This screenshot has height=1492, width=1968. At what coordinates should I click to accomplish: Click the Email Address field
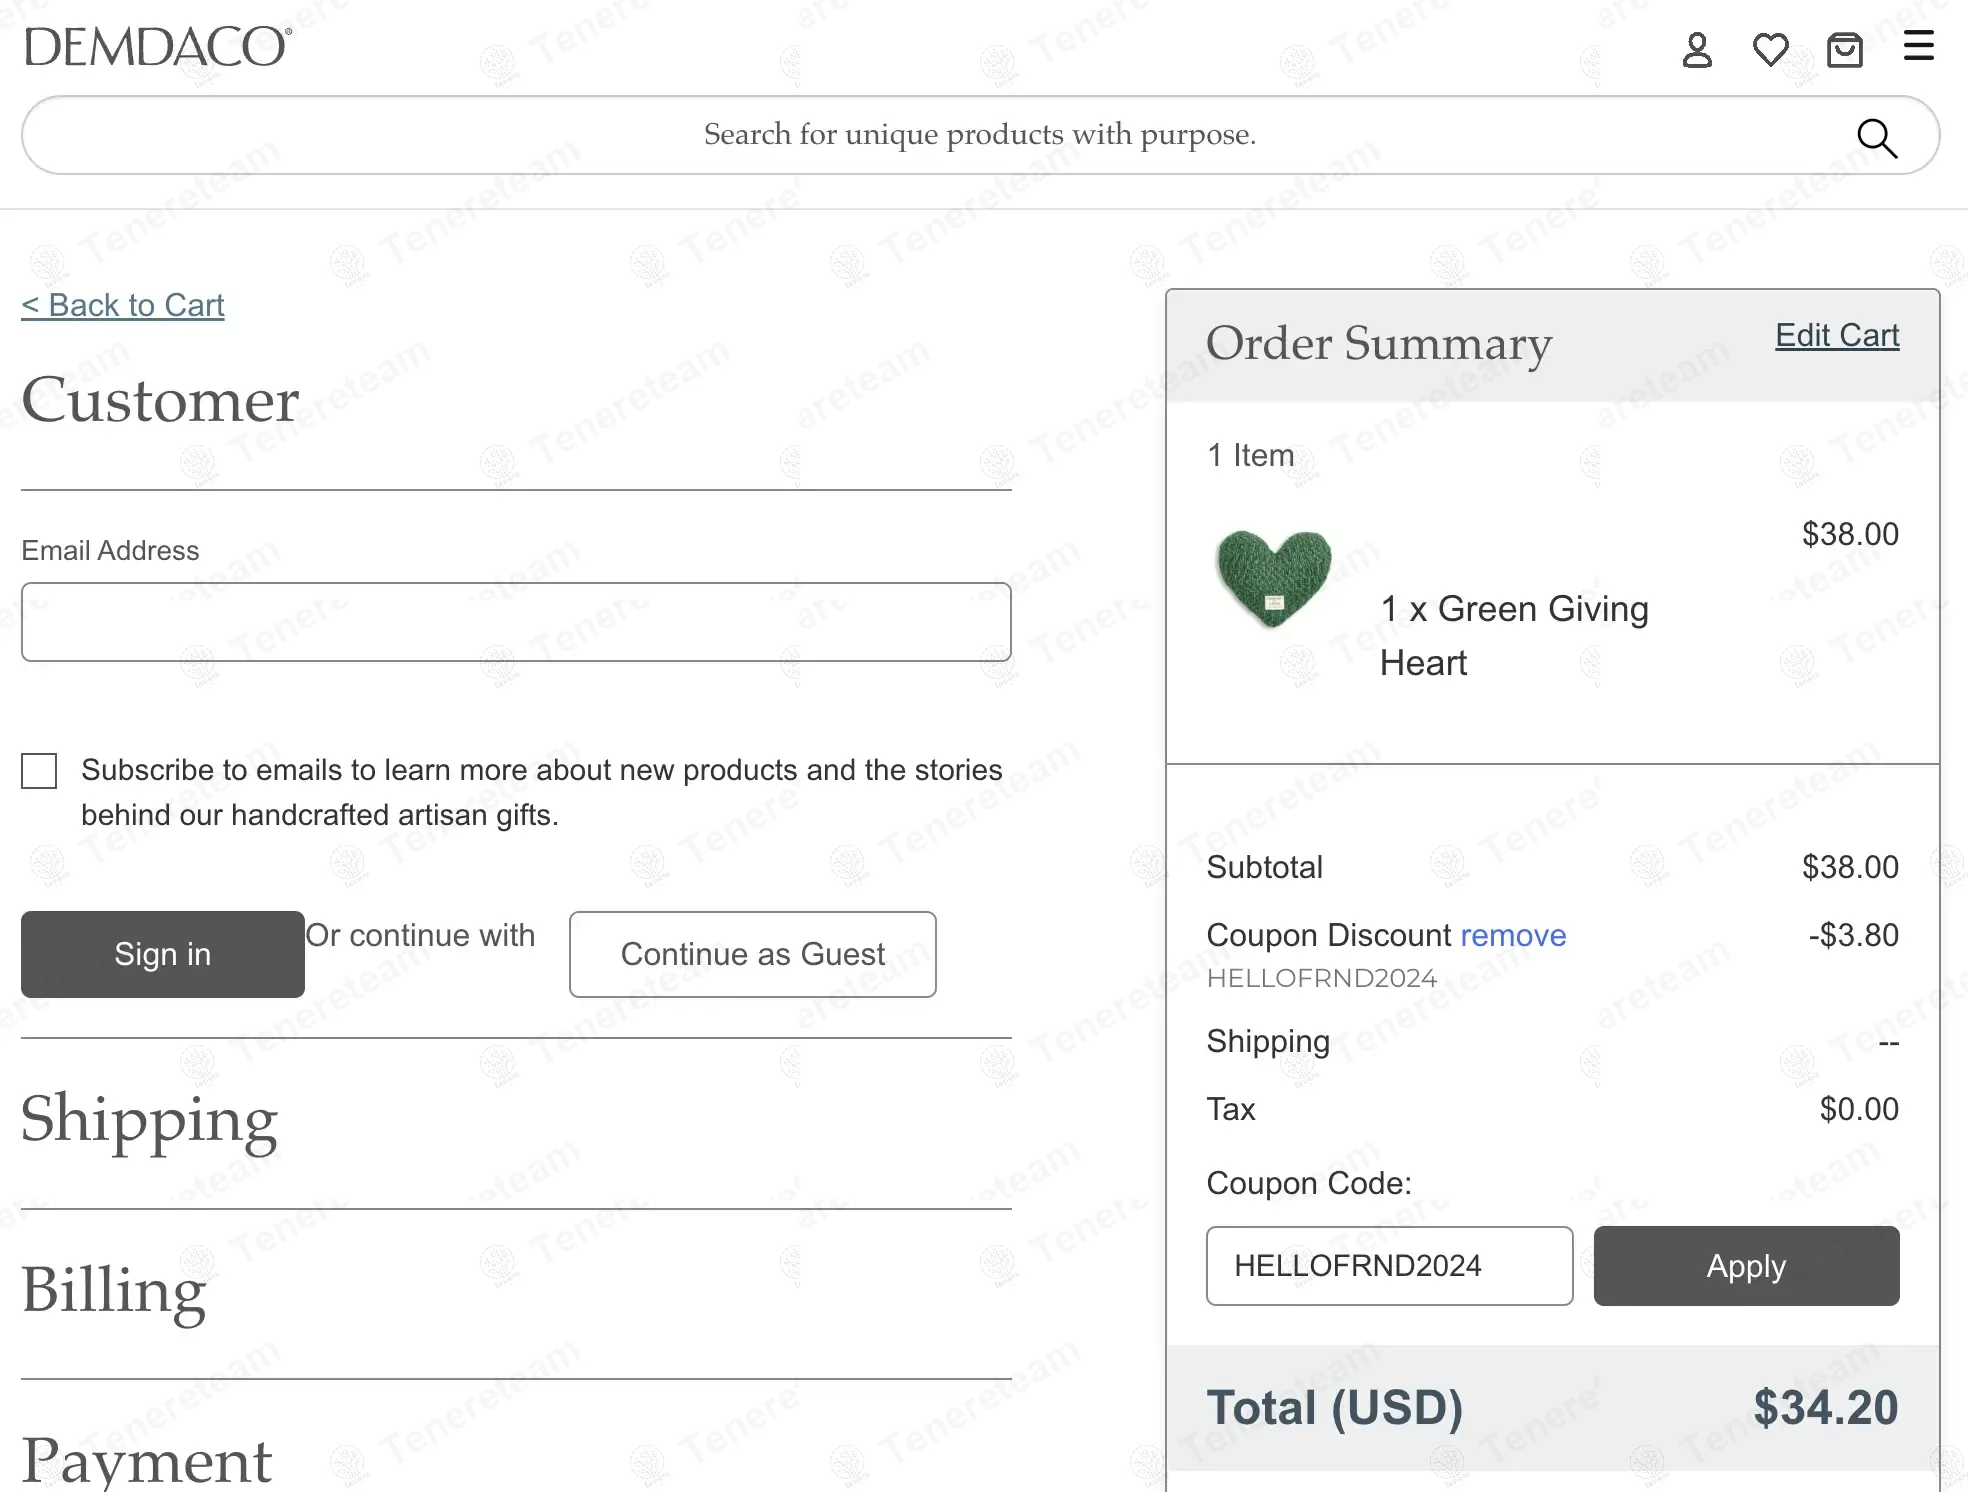coord(516,622)
